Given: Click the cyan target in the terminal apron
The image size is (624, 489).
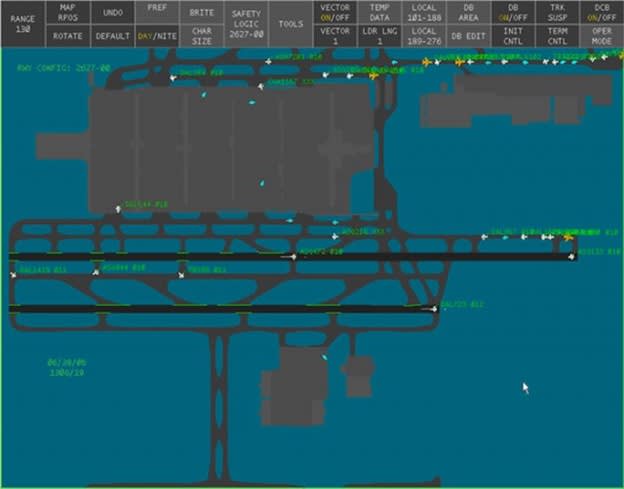Looking at the screenshot, I should coord(262,184).
